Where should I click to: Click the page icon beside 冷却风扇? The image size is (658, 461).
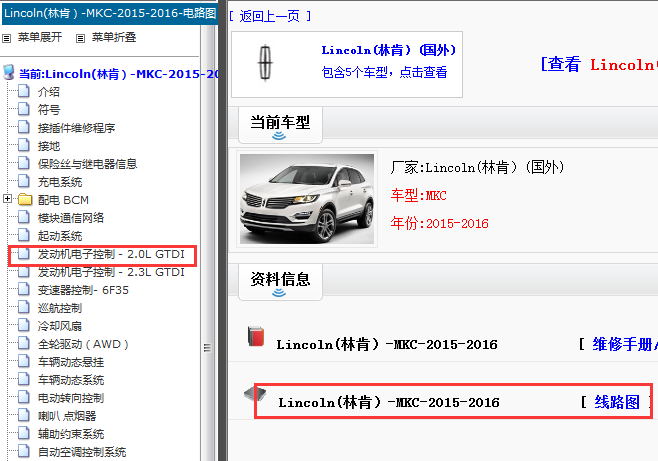pos(24,326)
